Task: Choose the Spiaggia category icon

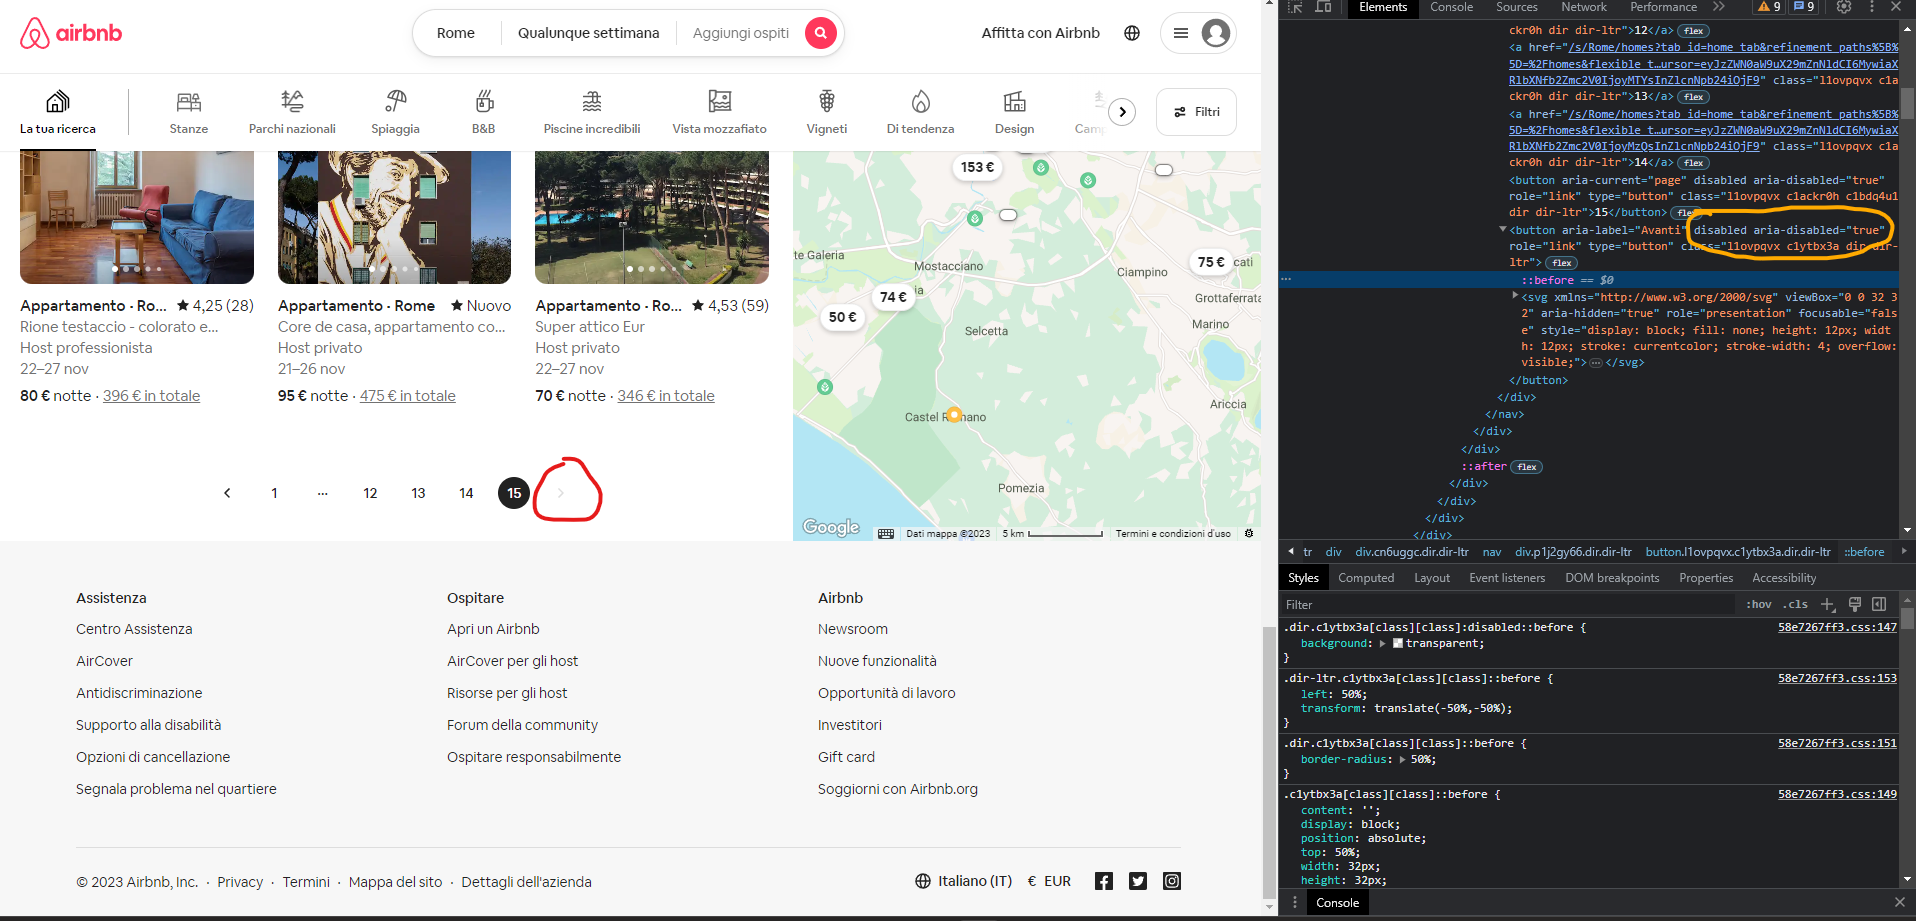Action: [x=396, y=101]
